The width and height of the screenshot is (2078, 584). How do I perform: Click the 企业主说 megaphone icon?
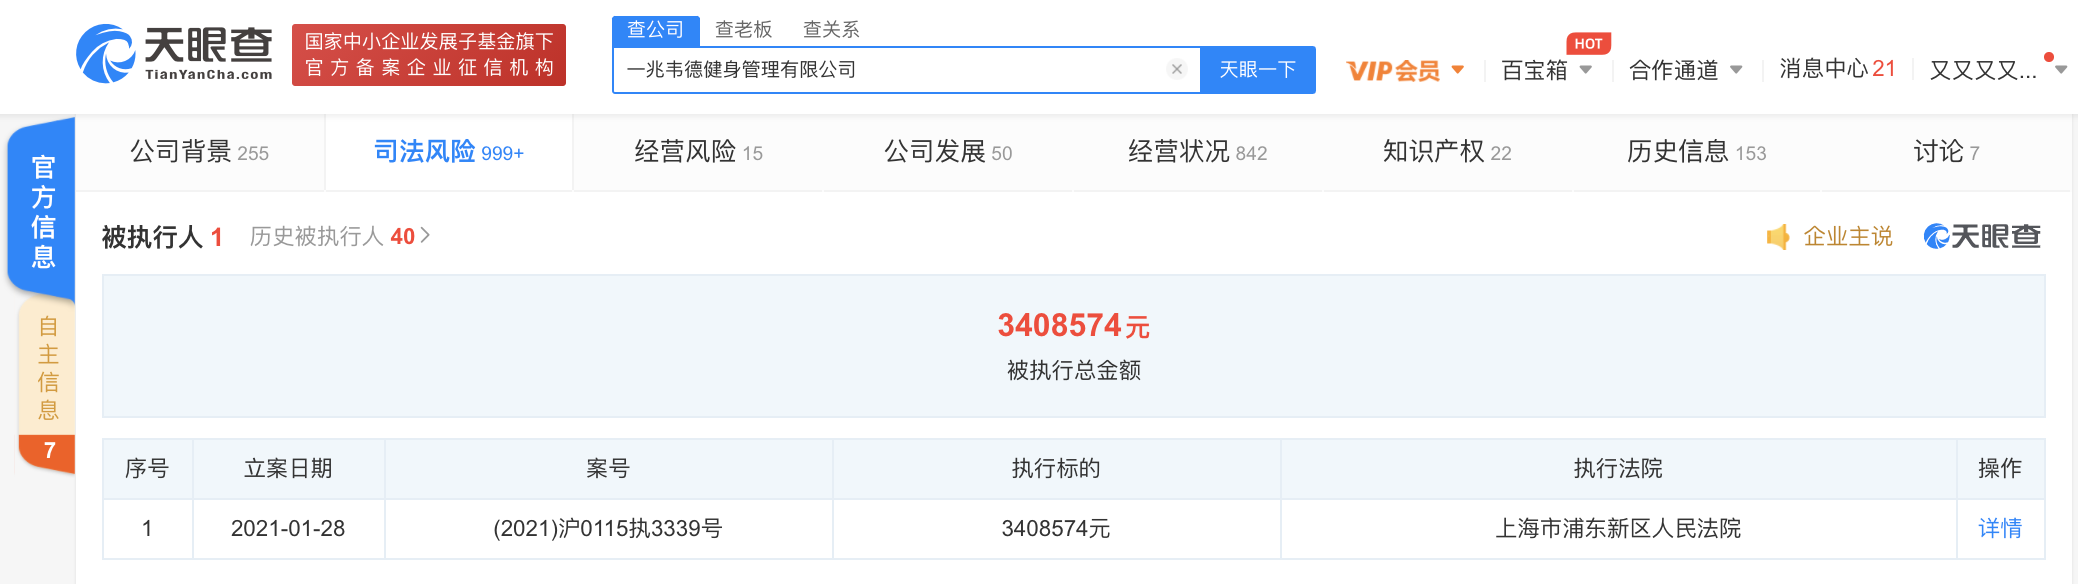1778,237
